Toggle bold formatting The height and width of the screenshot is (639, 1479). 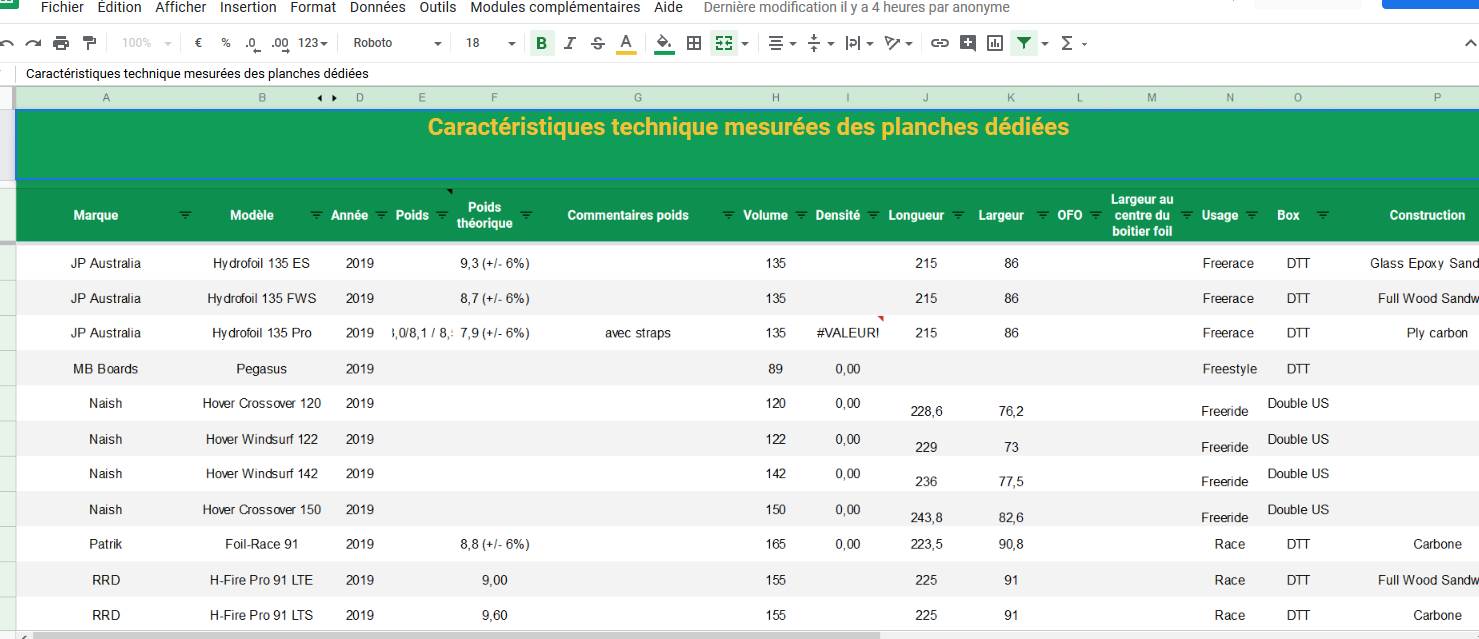pyautogui.click(x=542, y=43)
